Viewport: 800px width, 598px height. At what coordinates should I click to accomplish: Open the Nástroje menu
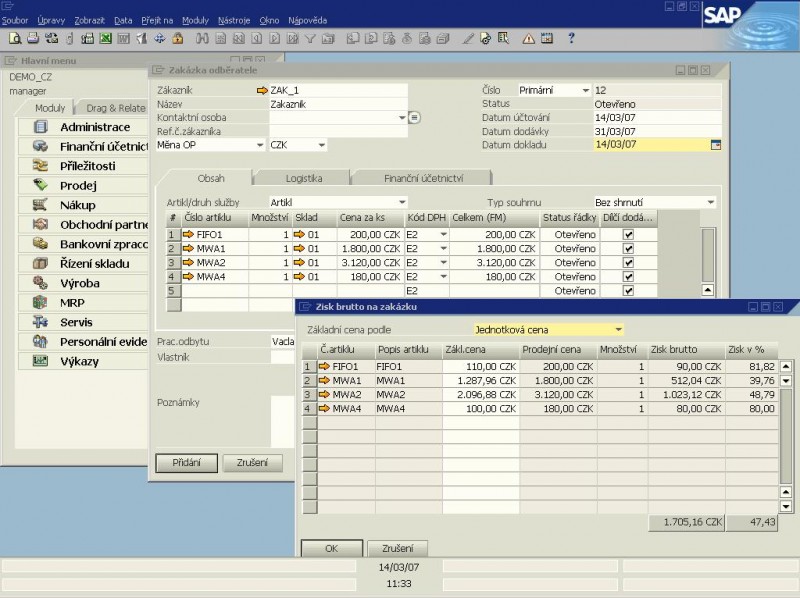pos(234,20)
